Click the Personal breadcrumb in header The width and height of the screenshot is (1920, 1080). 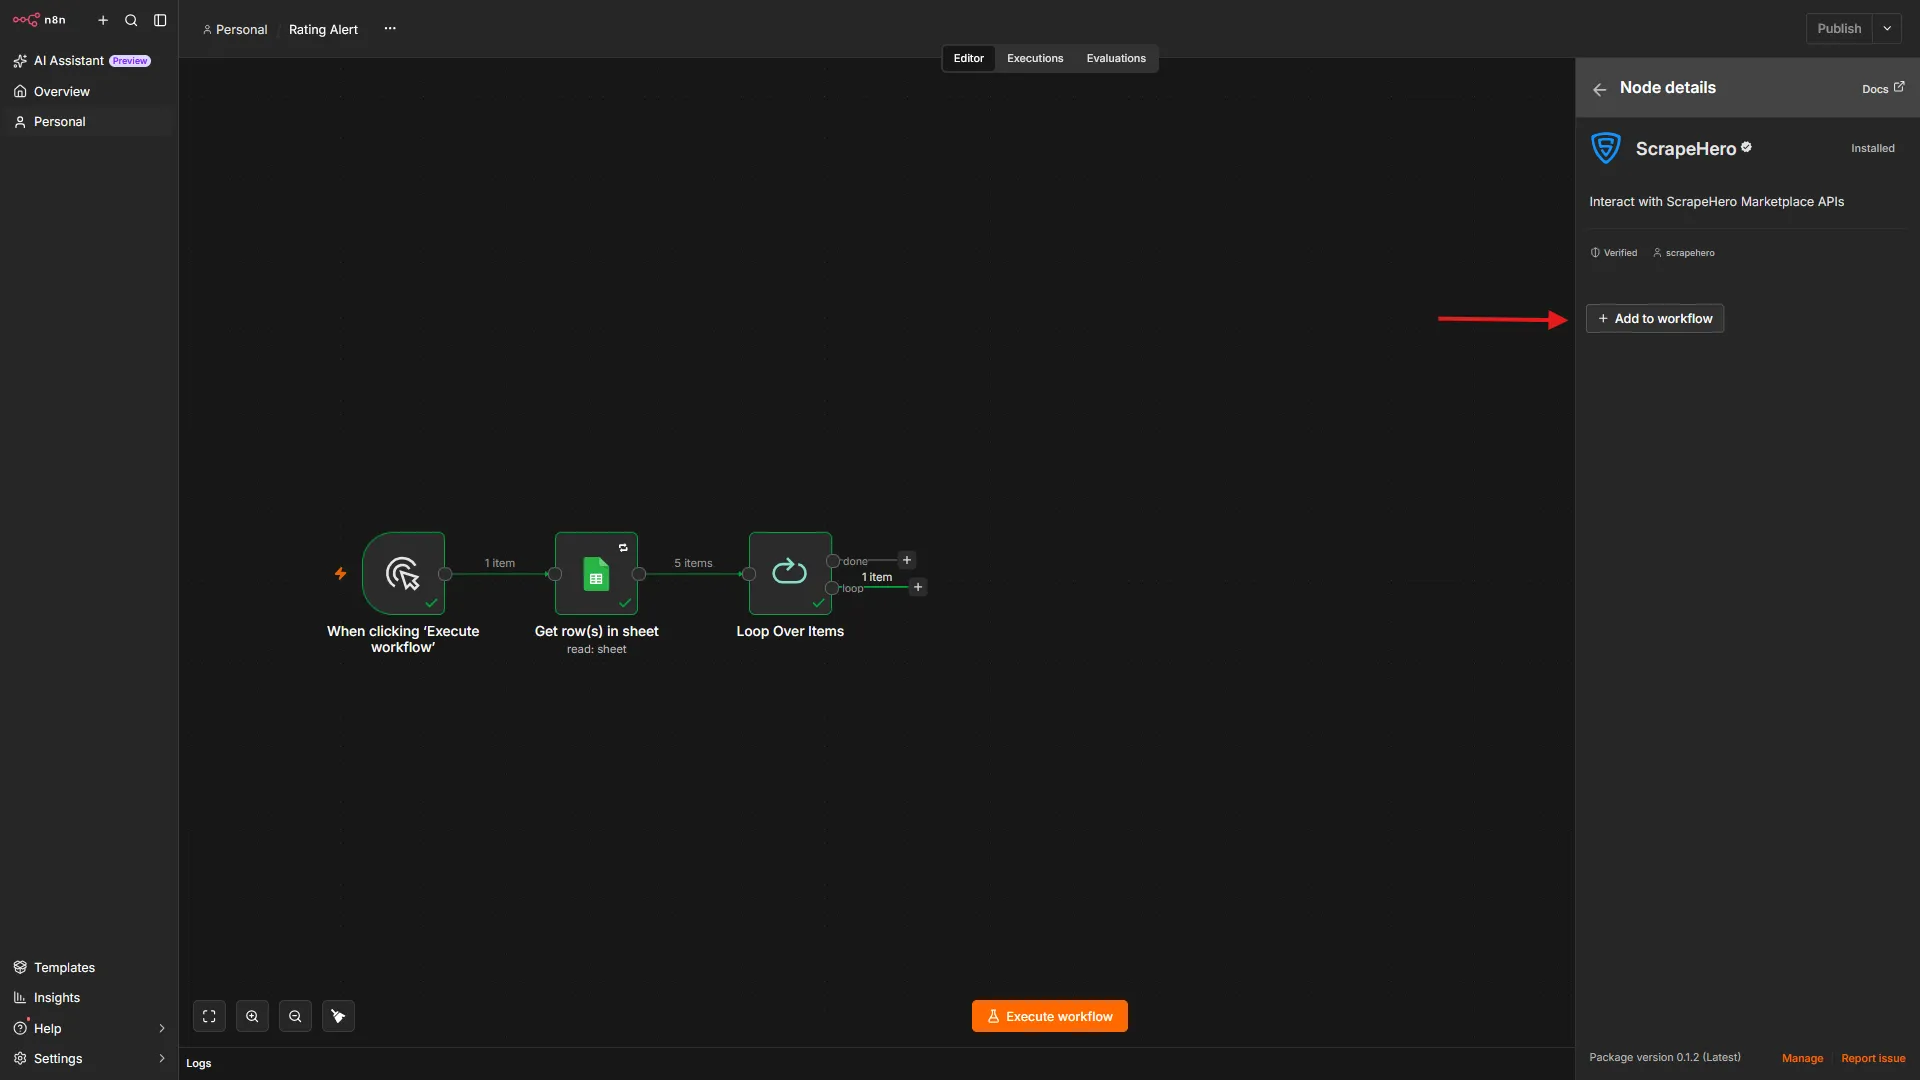tap(235, 29)
